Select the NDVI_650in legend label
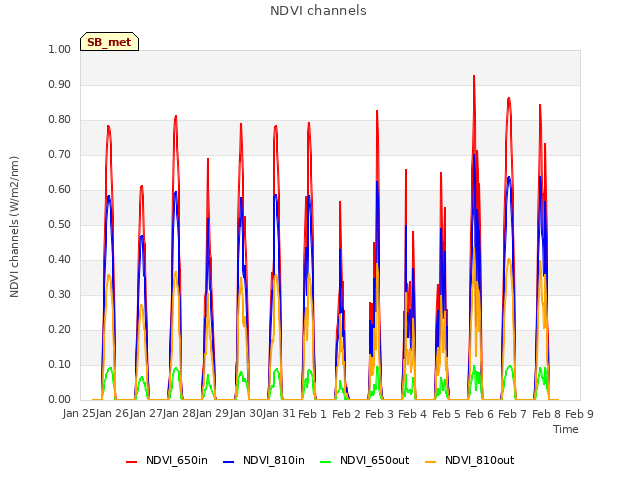This screenshot has width=640, height=480. [177, 460]
